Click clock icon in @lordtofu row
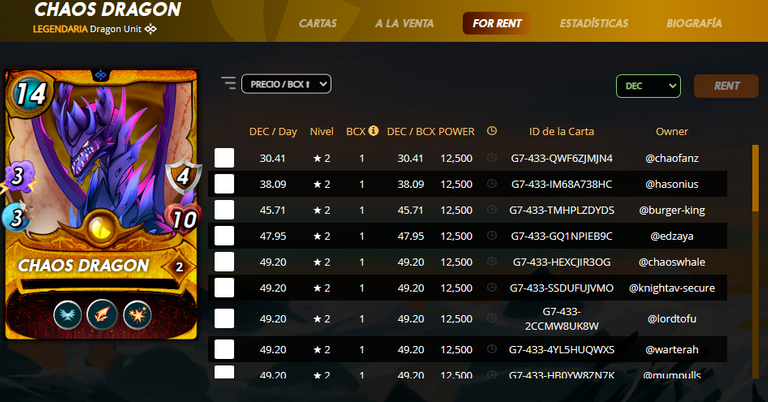Image resolution: width=768 pixels, height=402 pixels. pyautogui.click(x=492, y=318)
